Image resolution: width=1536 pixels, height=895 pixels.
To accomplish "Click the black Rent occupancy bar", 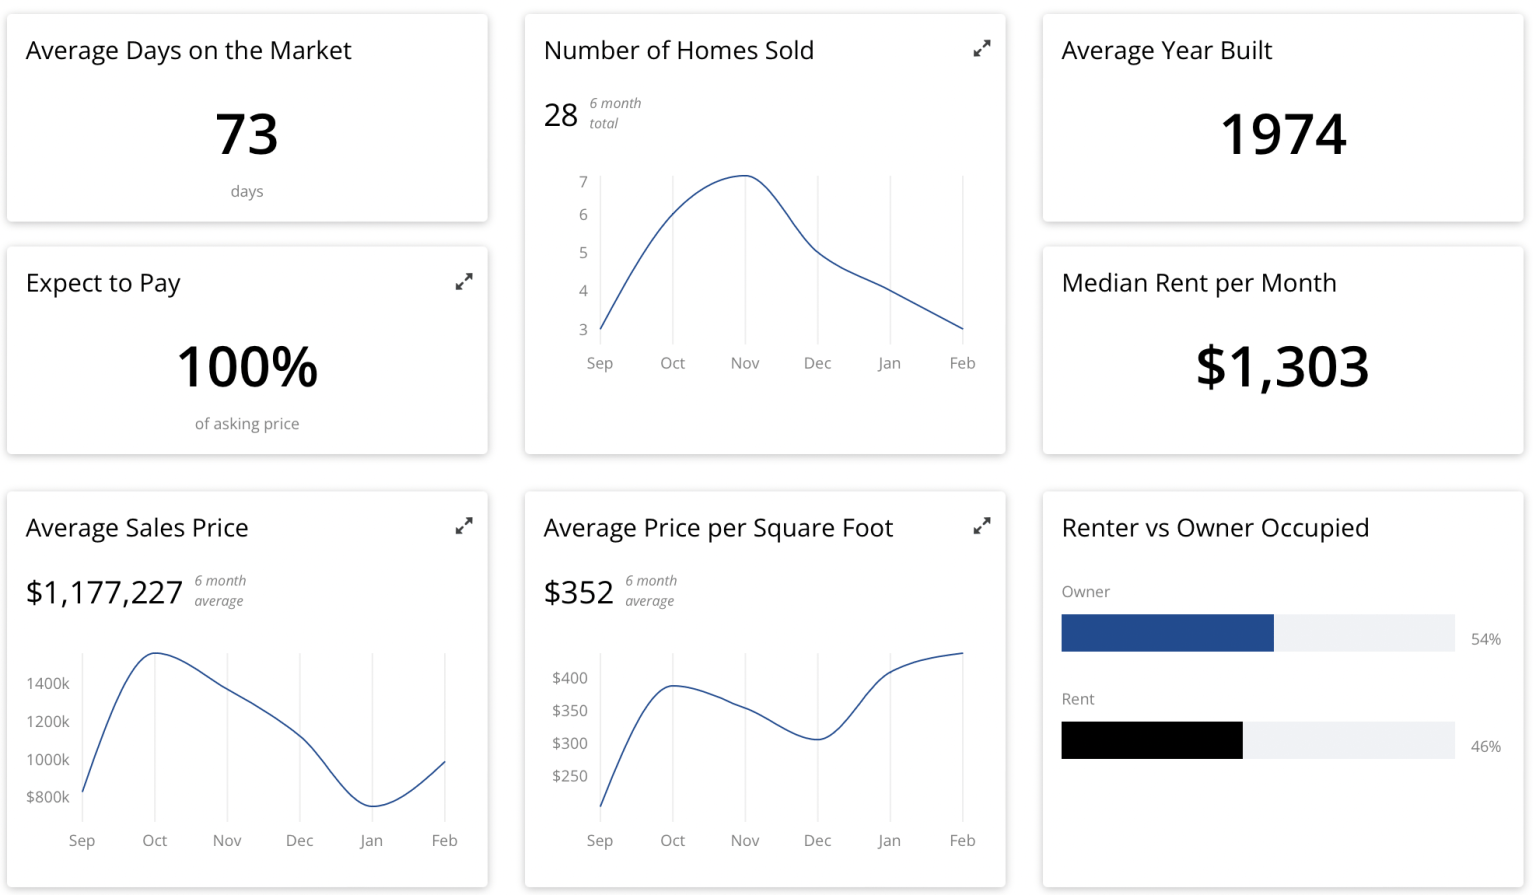I will 1152,740.
